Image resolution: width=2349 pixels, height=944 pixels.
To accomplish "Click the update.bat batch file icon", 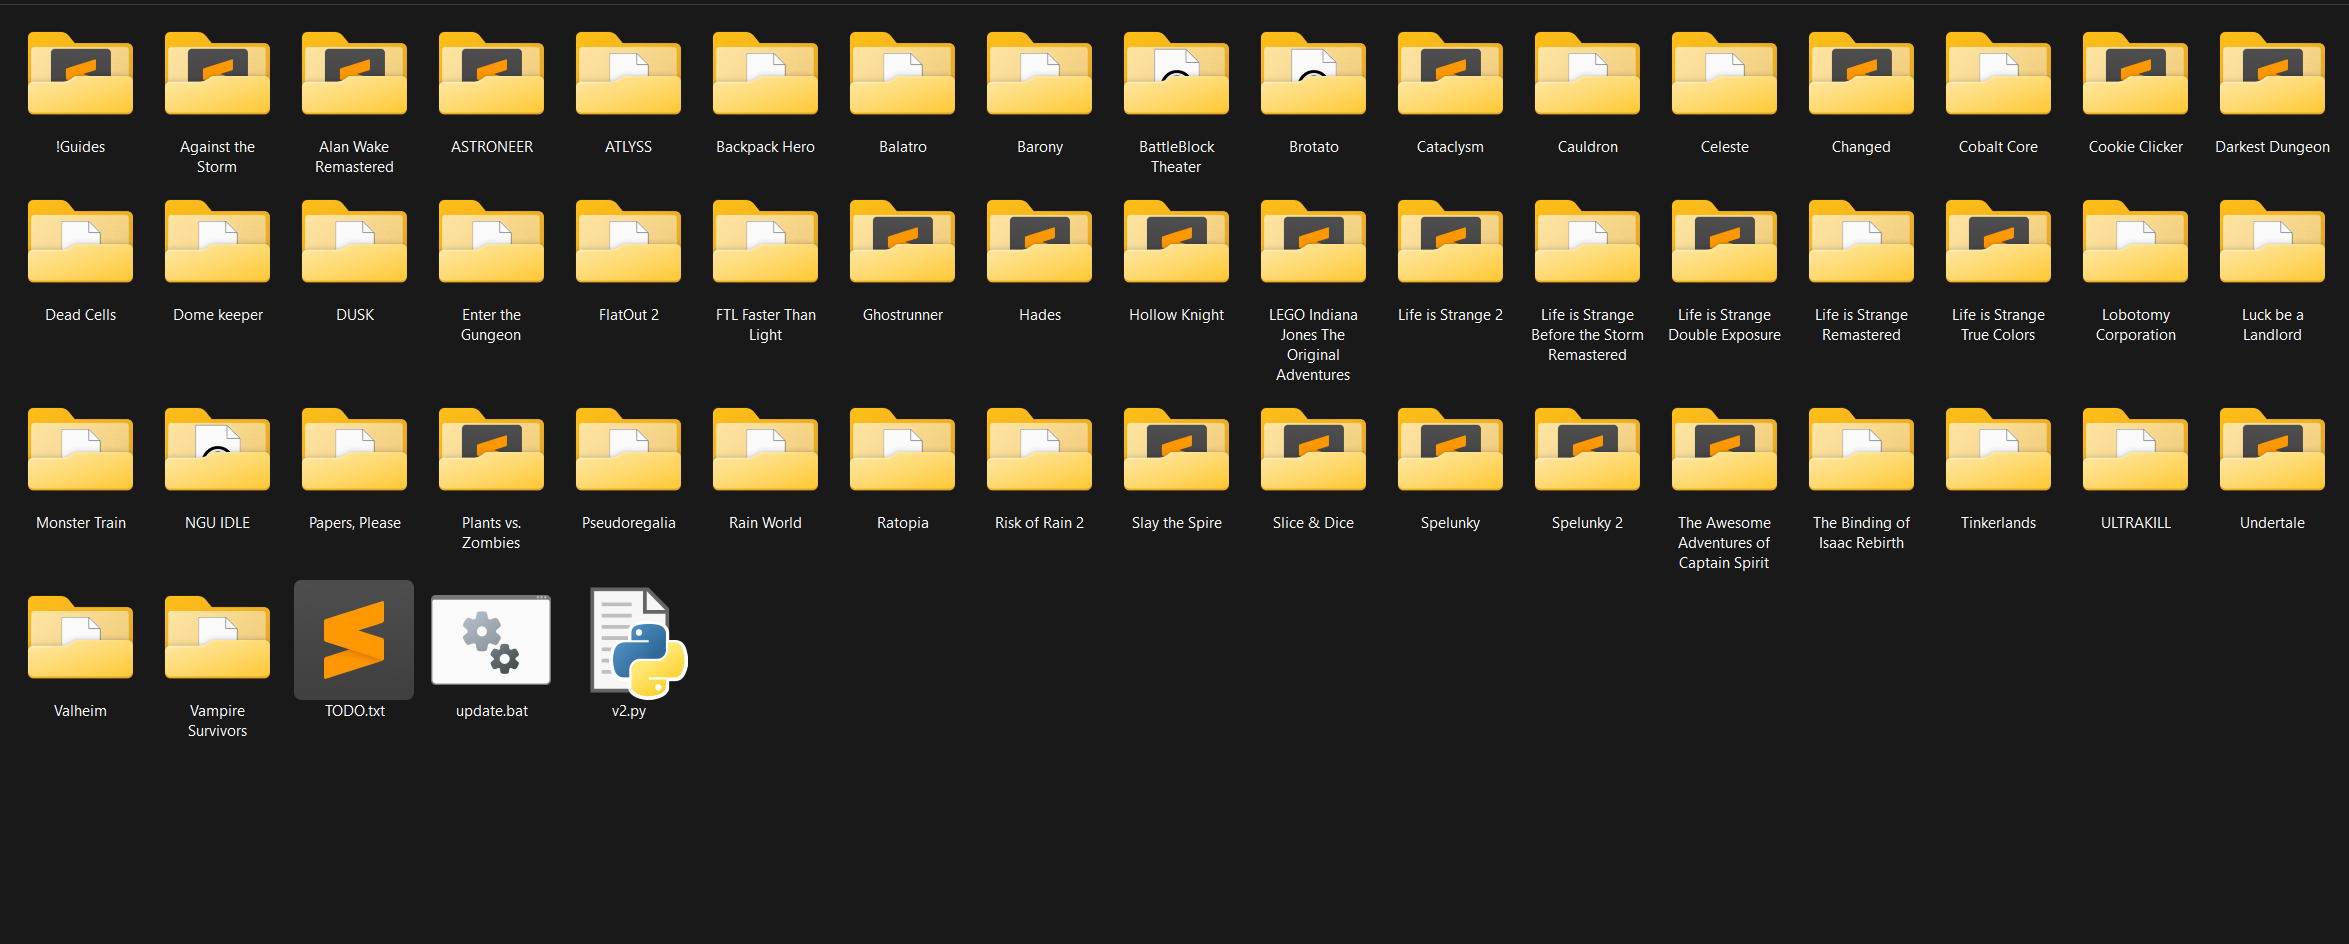I will [x=491, y=640].
